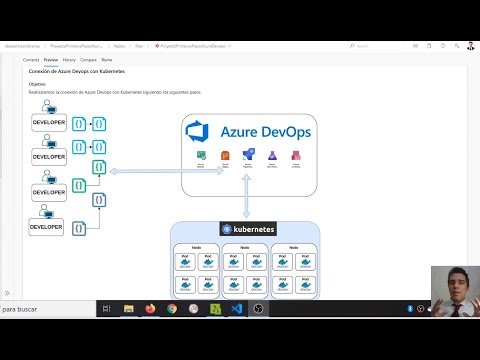Open File Explorer from the taskbar
Viewport: 480px width, 360px height.
[x=129, y=309]
